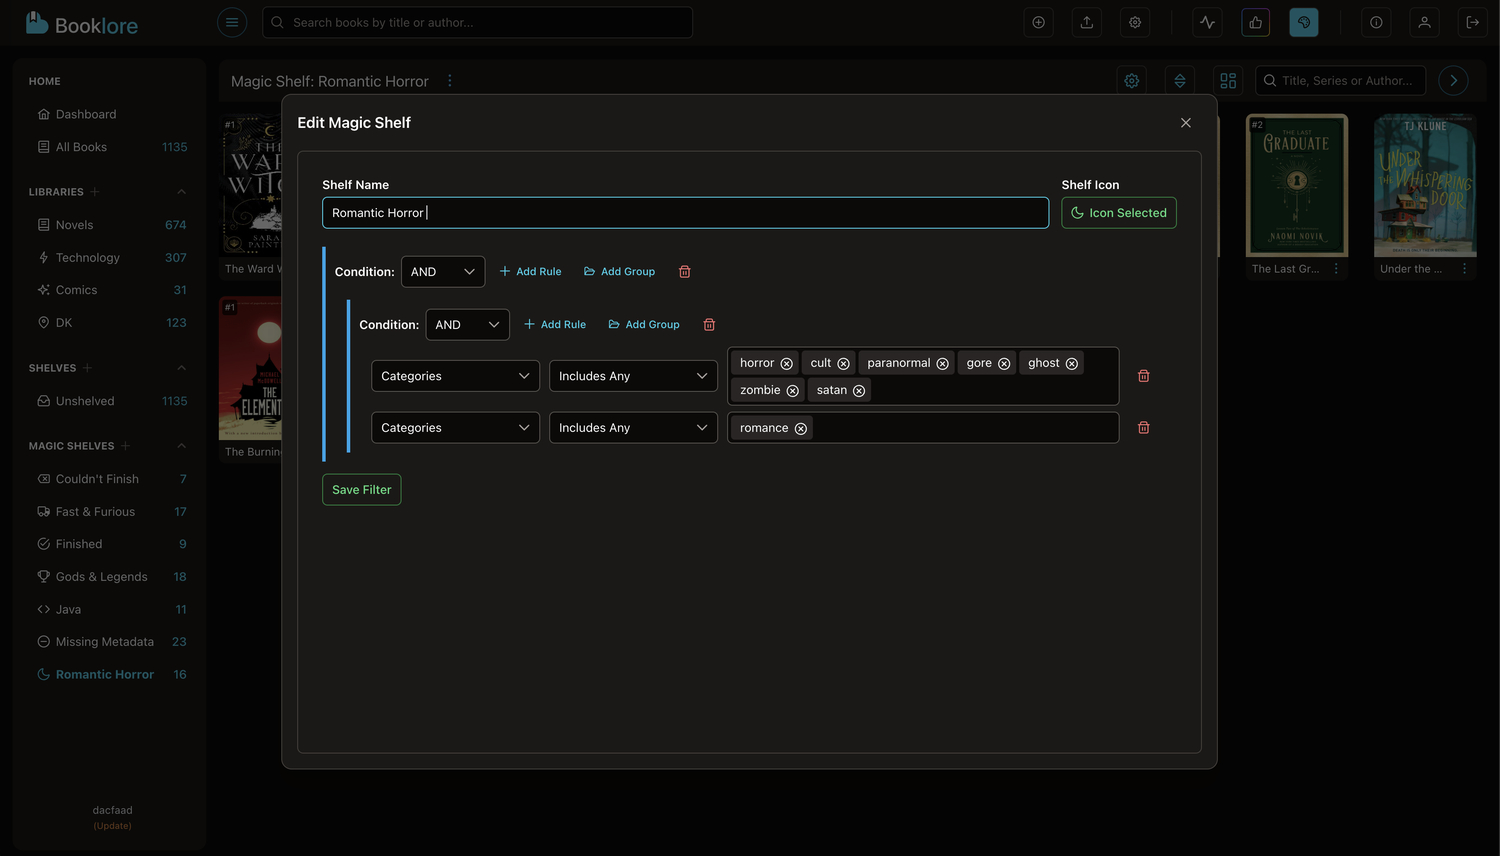Click Add Rule in nested group
Screen dimensions: 1500x856
click(555, 325)
